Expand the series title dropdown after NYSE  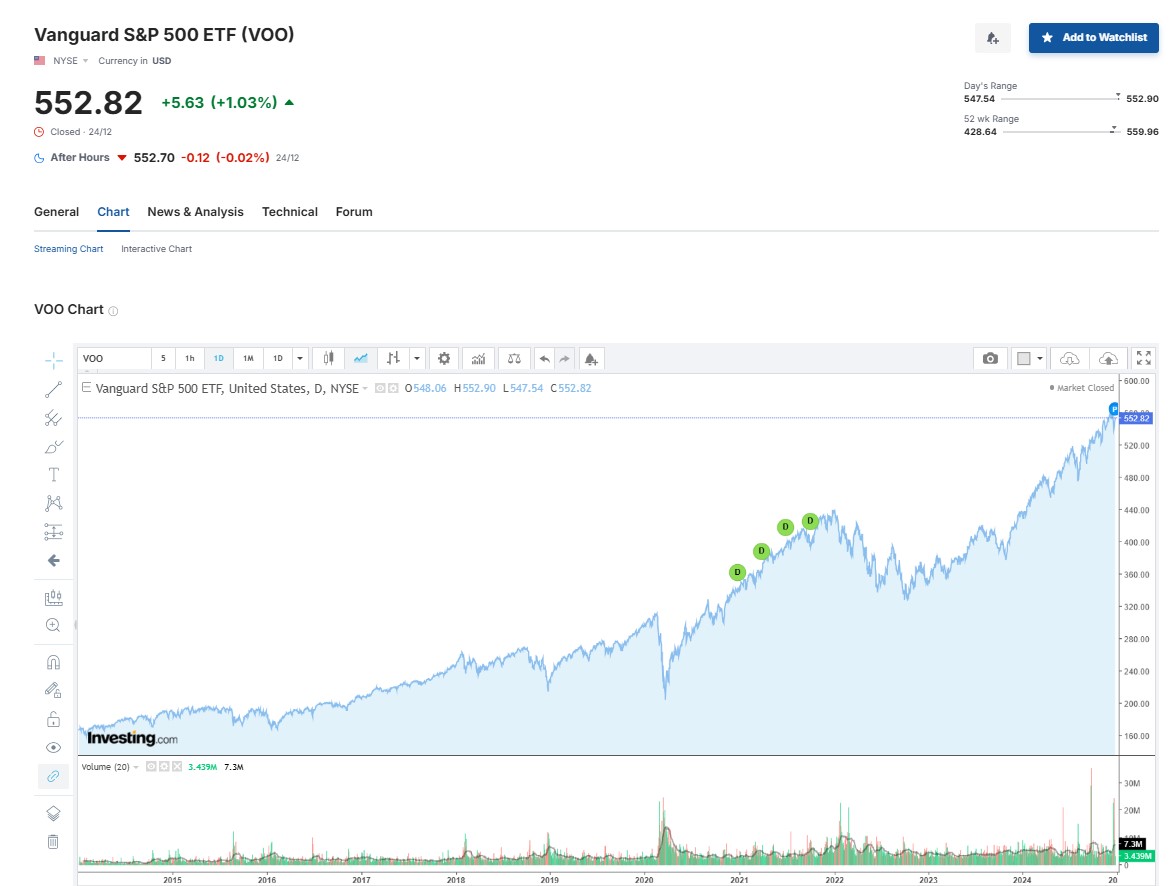point(365,388)
